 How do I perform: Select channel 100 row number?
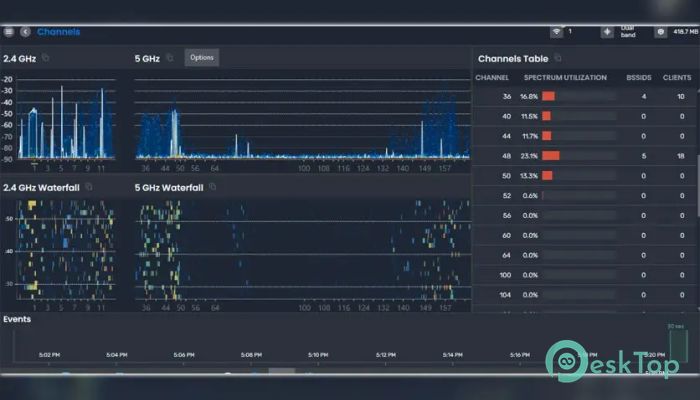(505, 275)
